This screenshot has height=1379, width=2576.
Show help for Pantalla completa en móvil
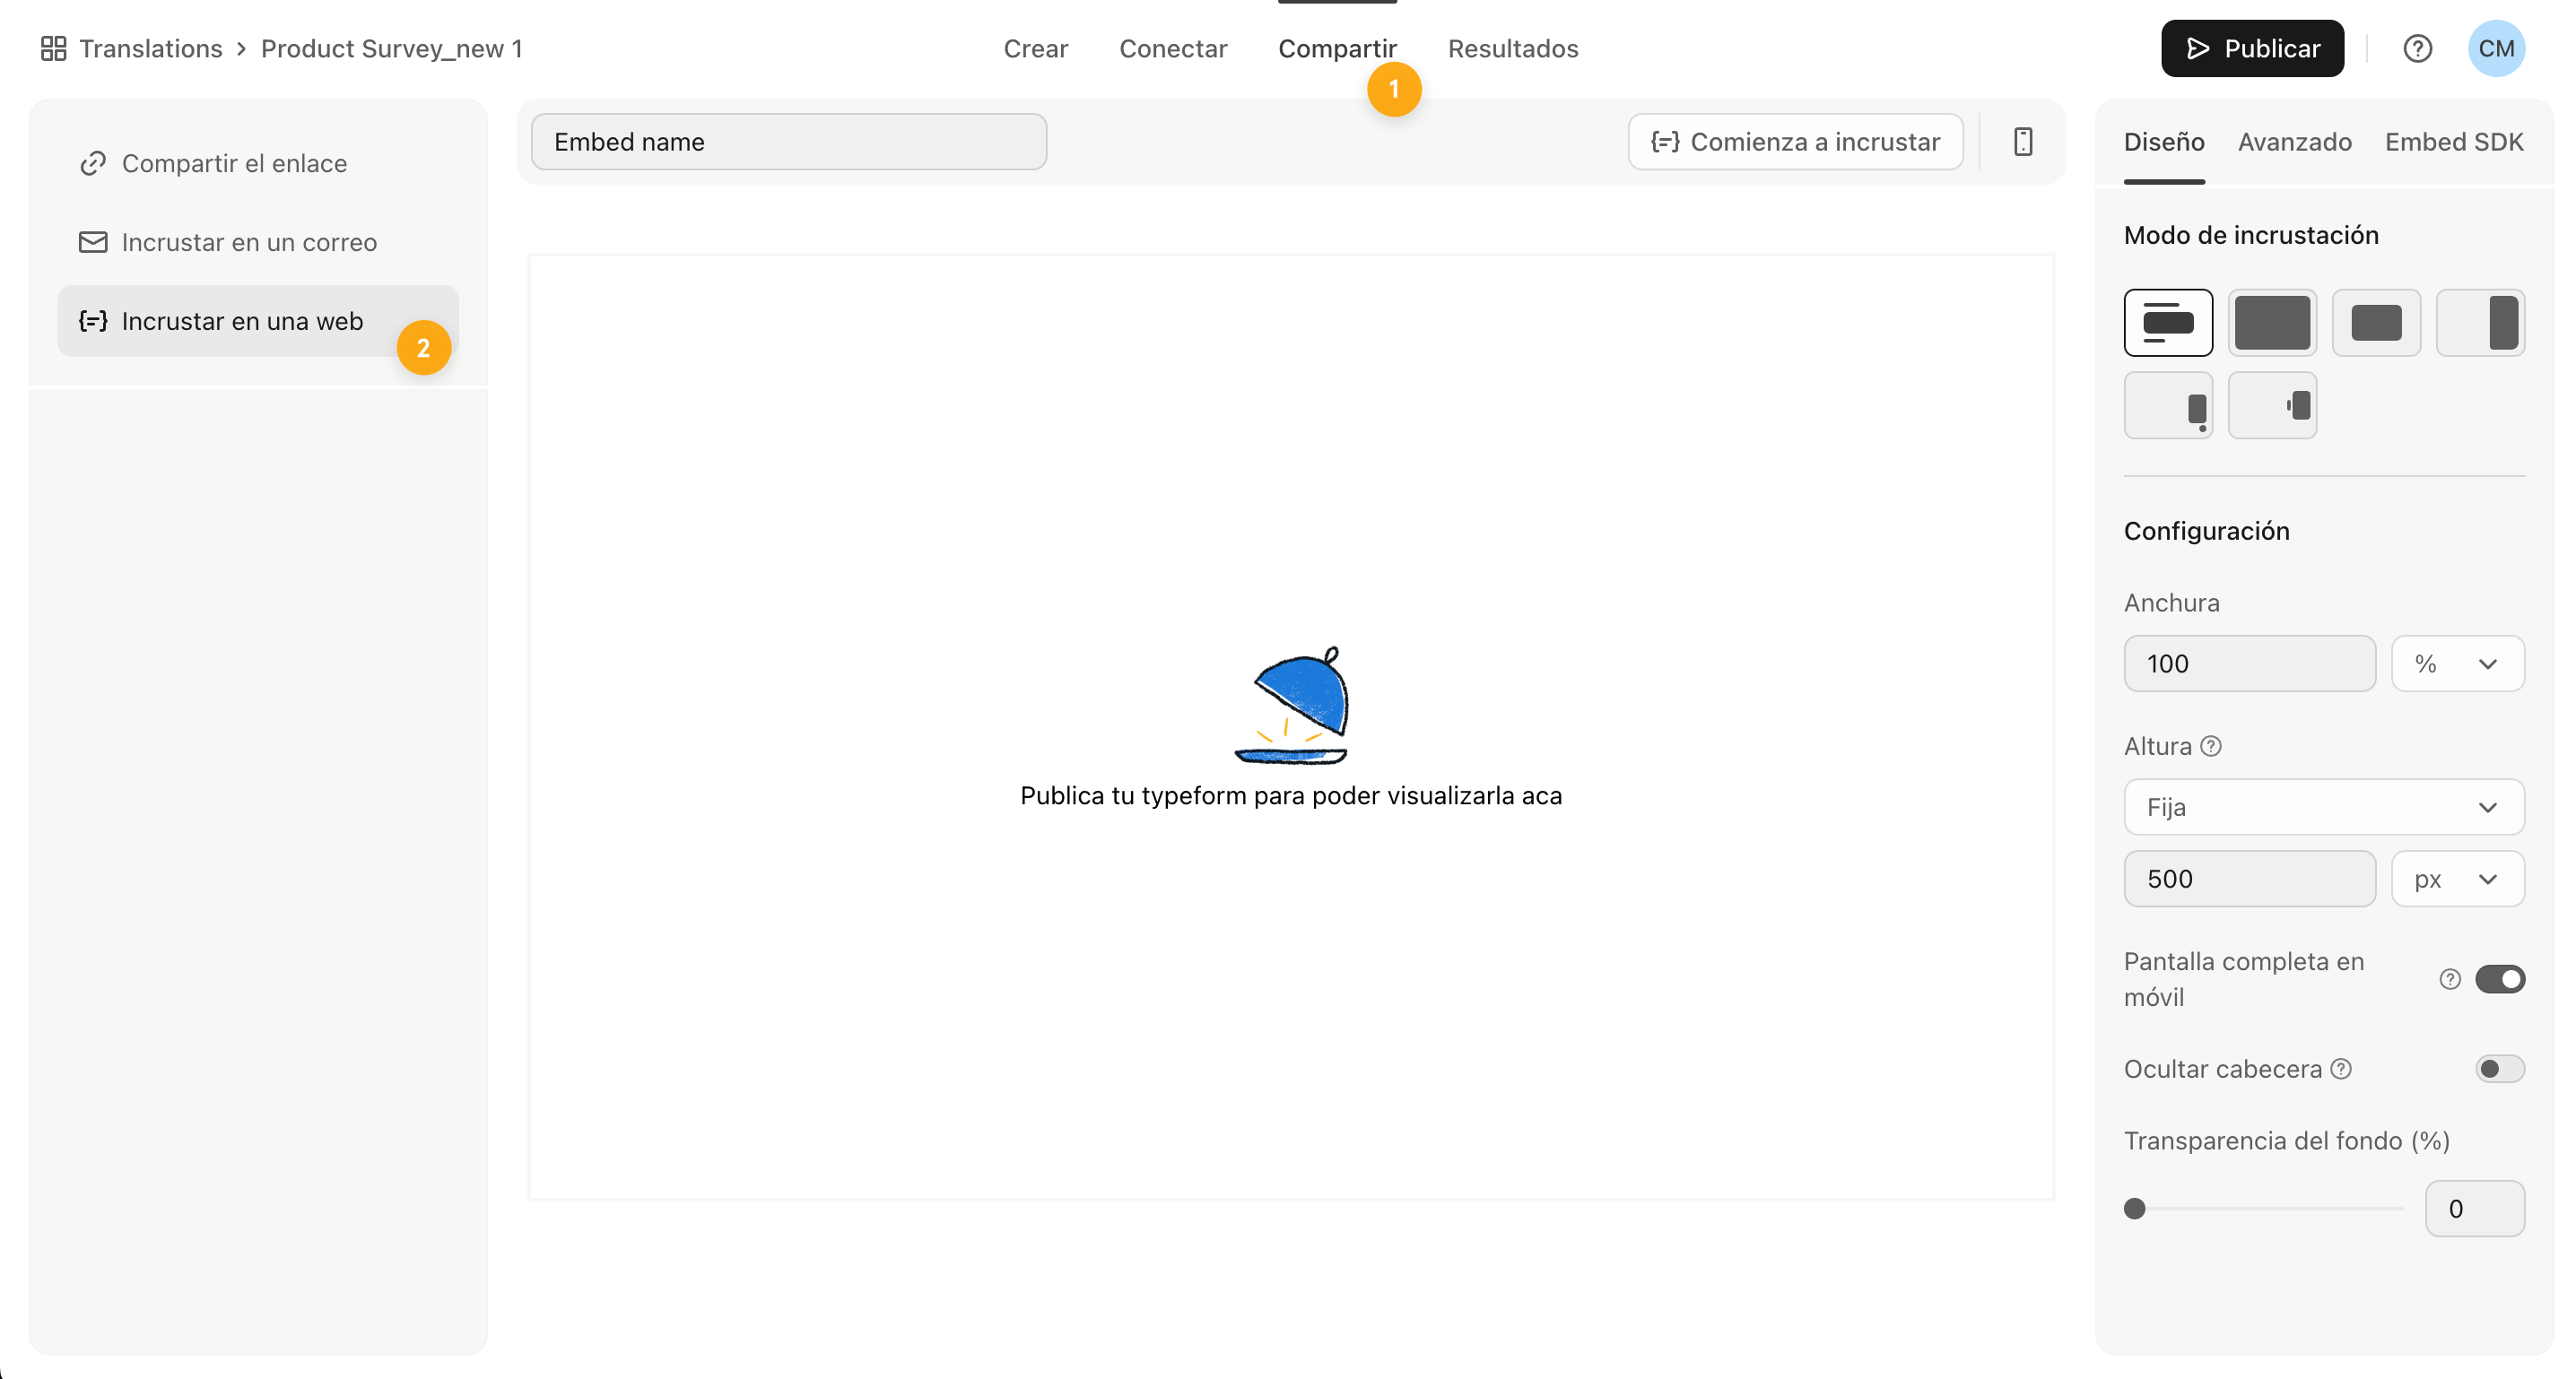pyautogui.click(x=2449, y=979)
